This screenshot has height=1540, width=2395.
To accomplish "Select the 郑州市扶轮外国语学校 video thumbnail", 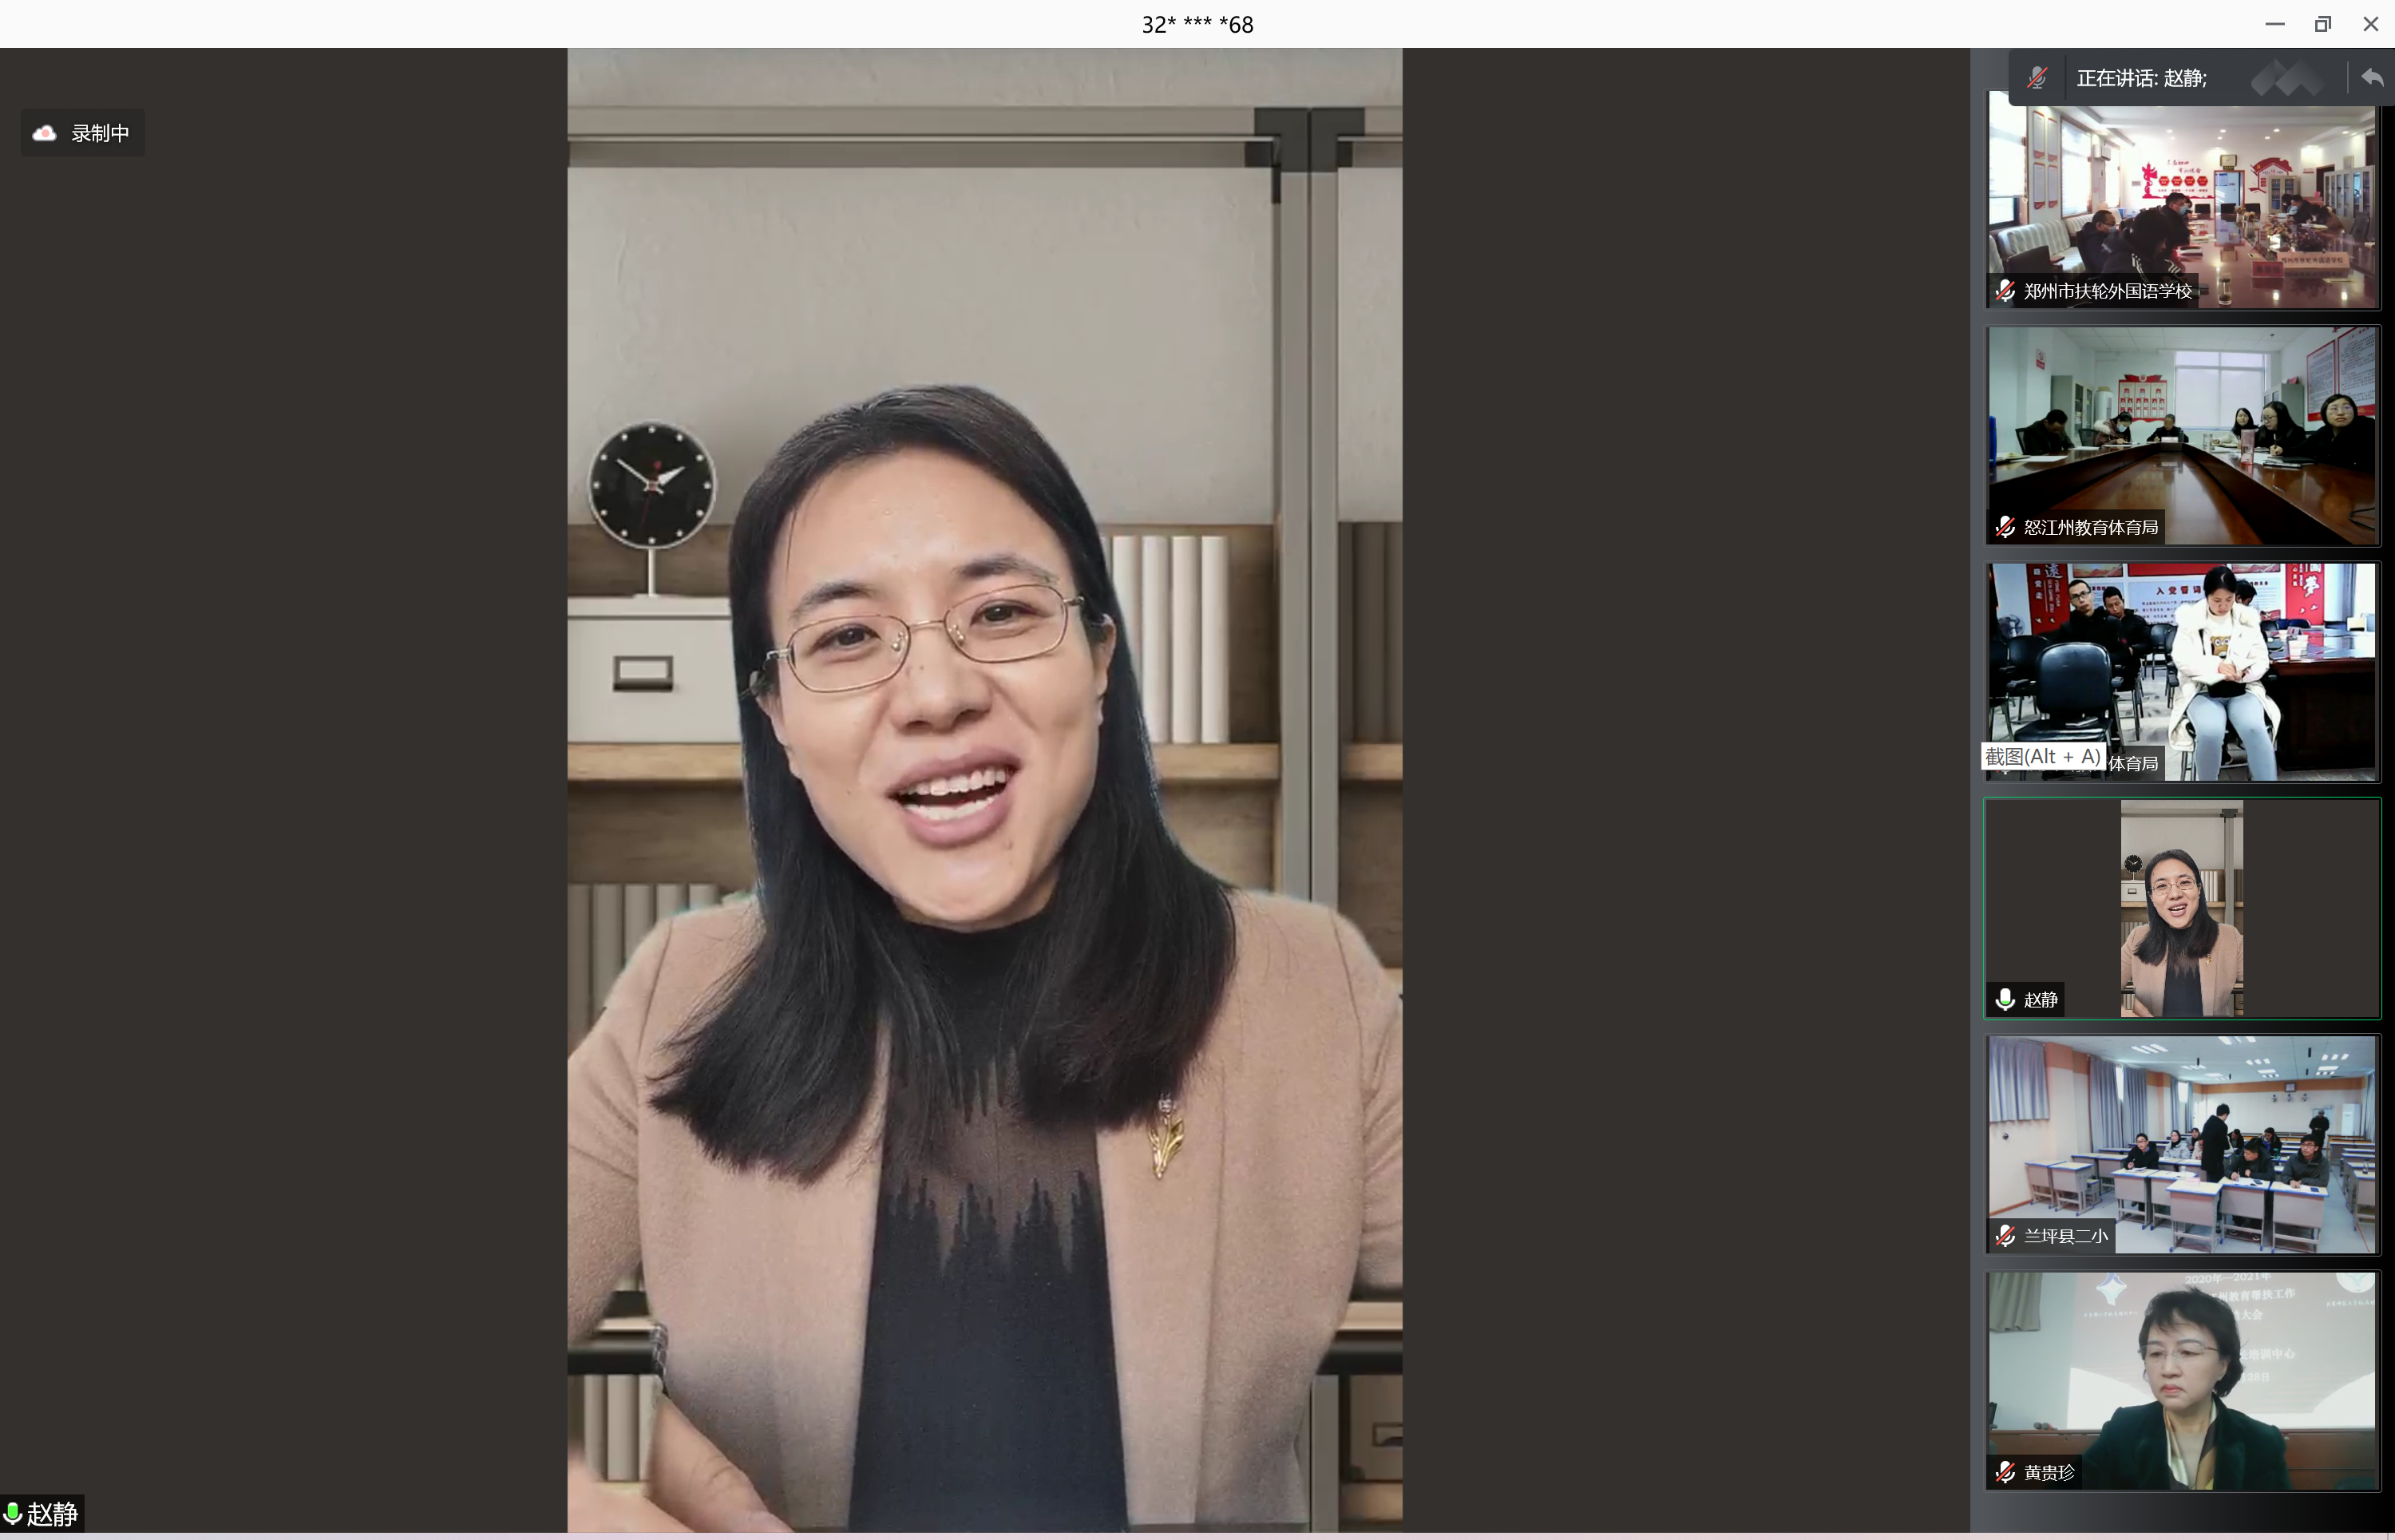I will coord(2182,199).
